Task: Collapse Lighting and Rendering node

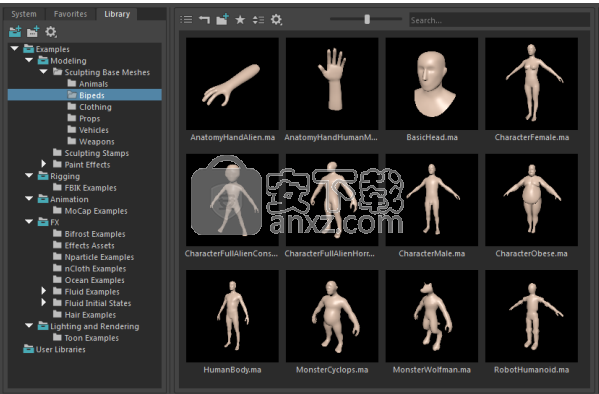Action: [29, 326]
